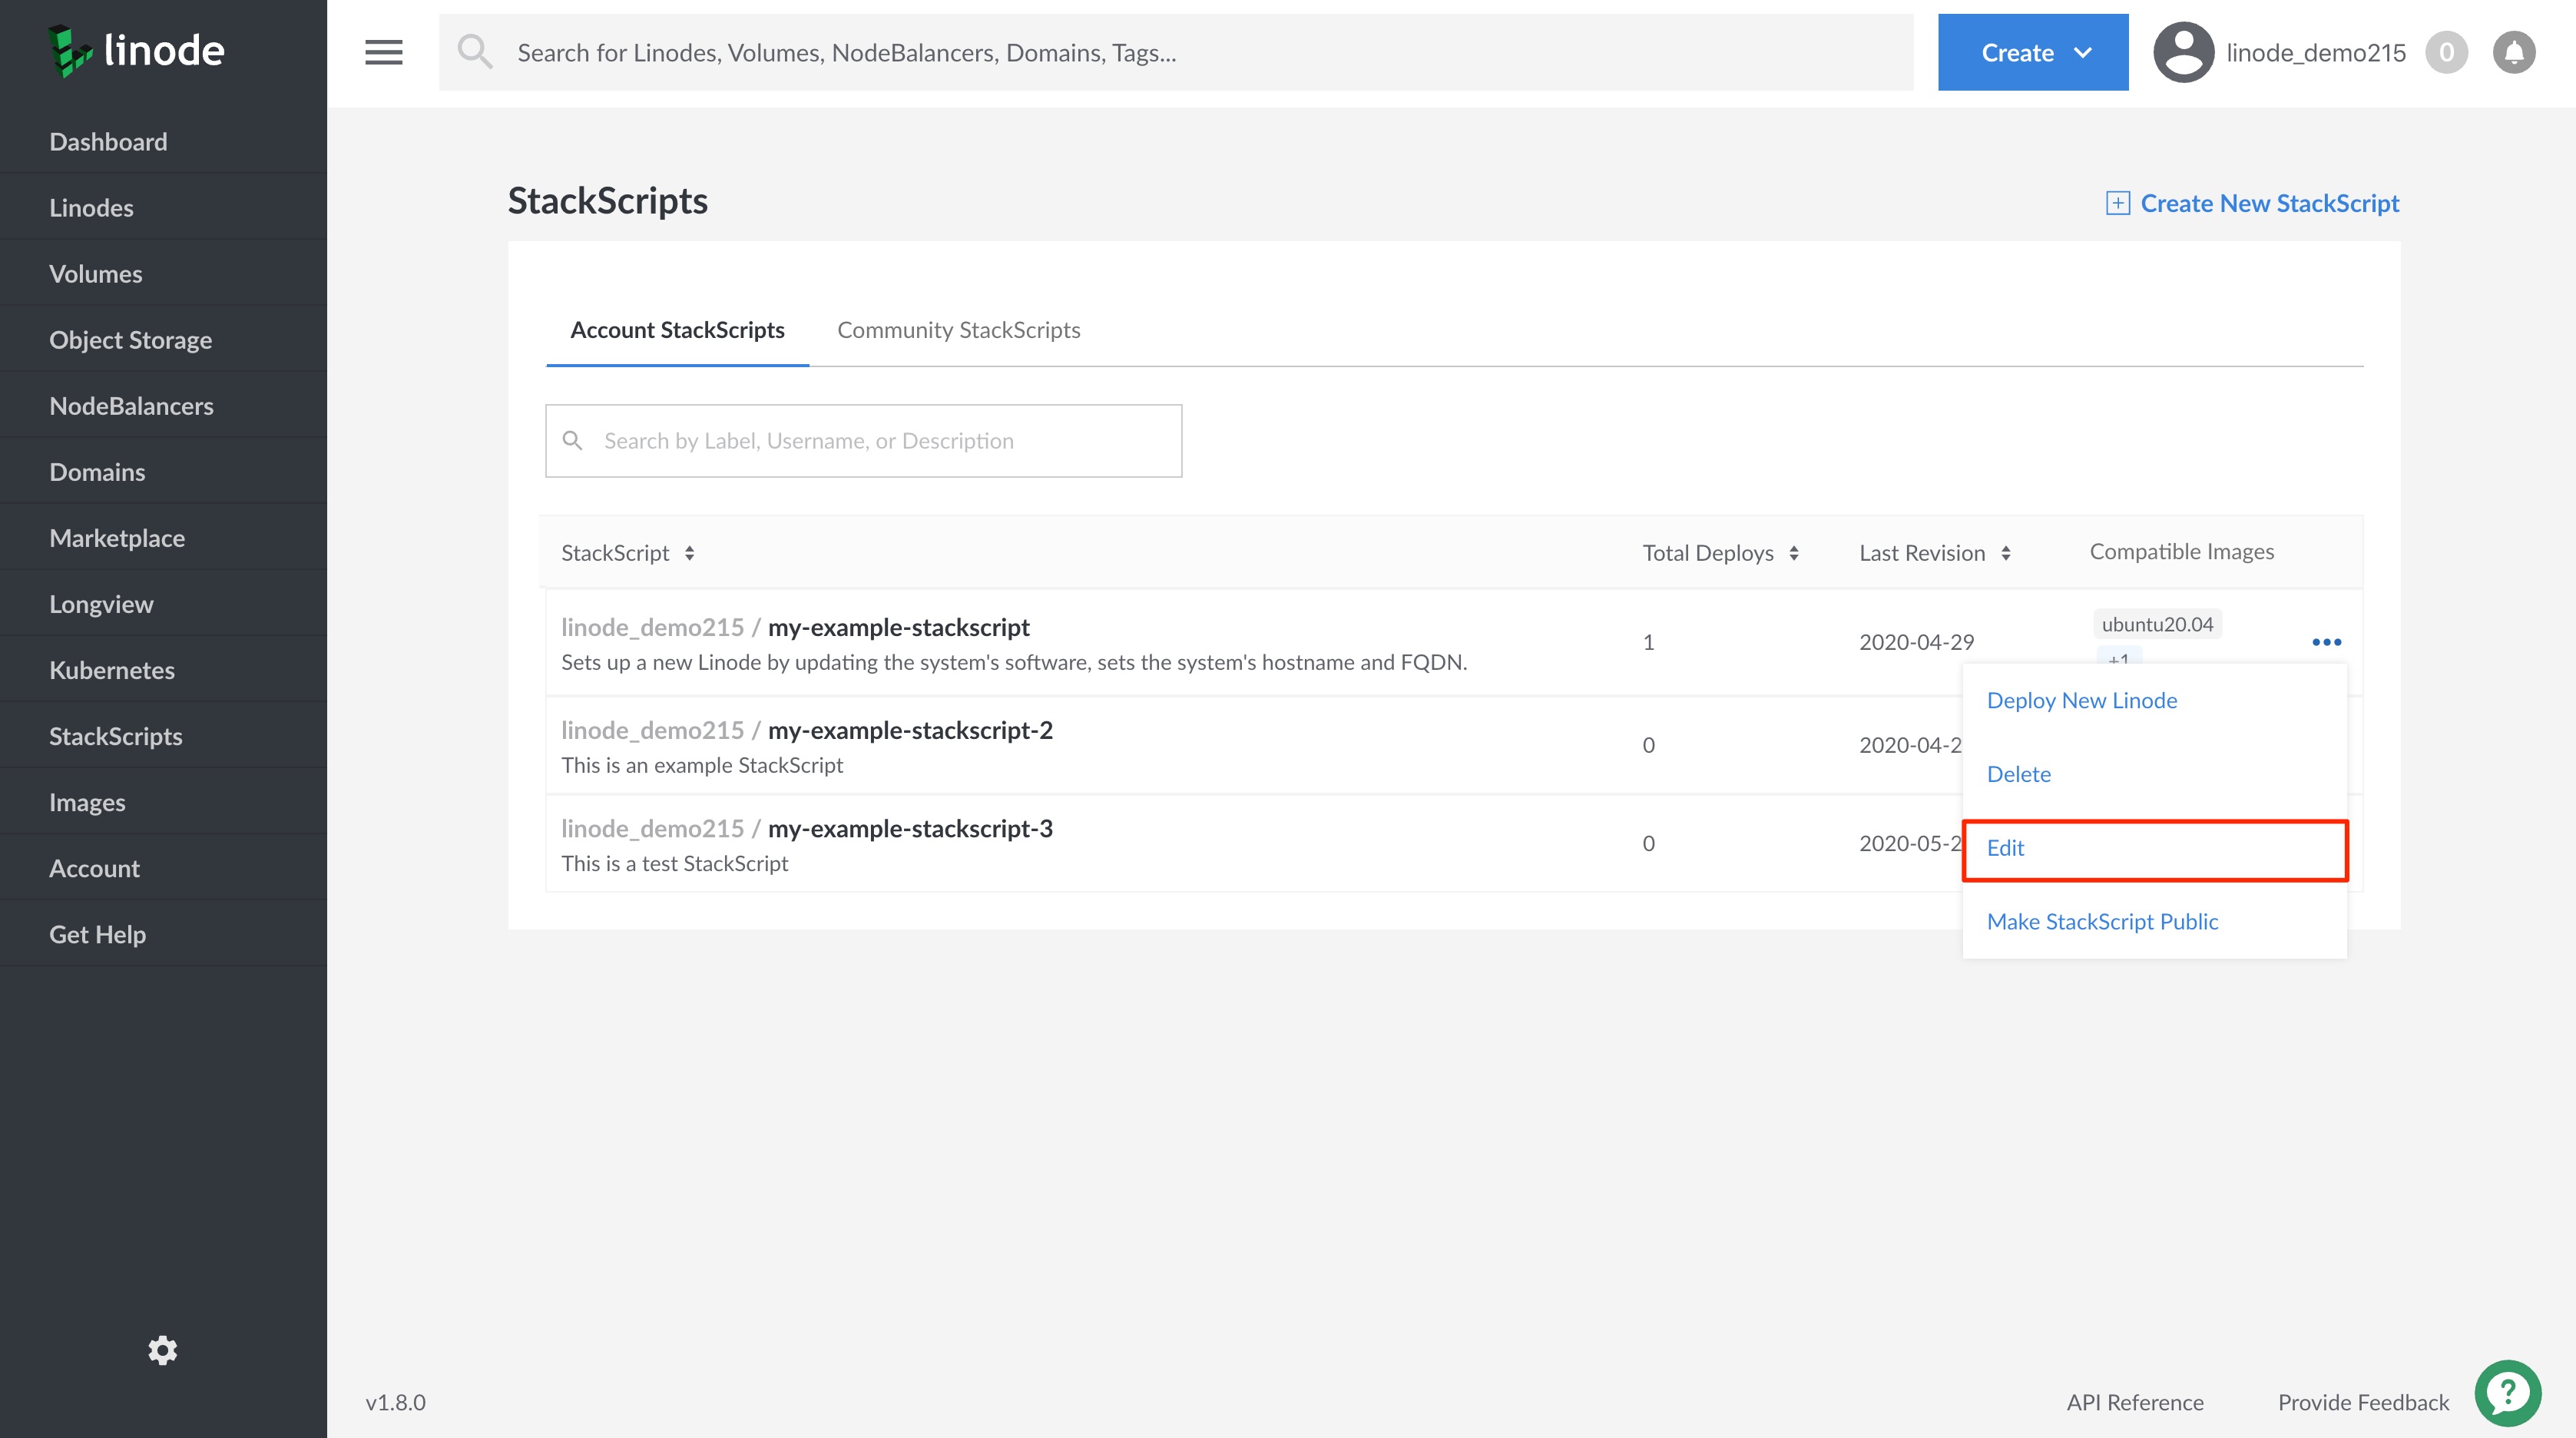Click Delete in the context menu

[2018, 773]
